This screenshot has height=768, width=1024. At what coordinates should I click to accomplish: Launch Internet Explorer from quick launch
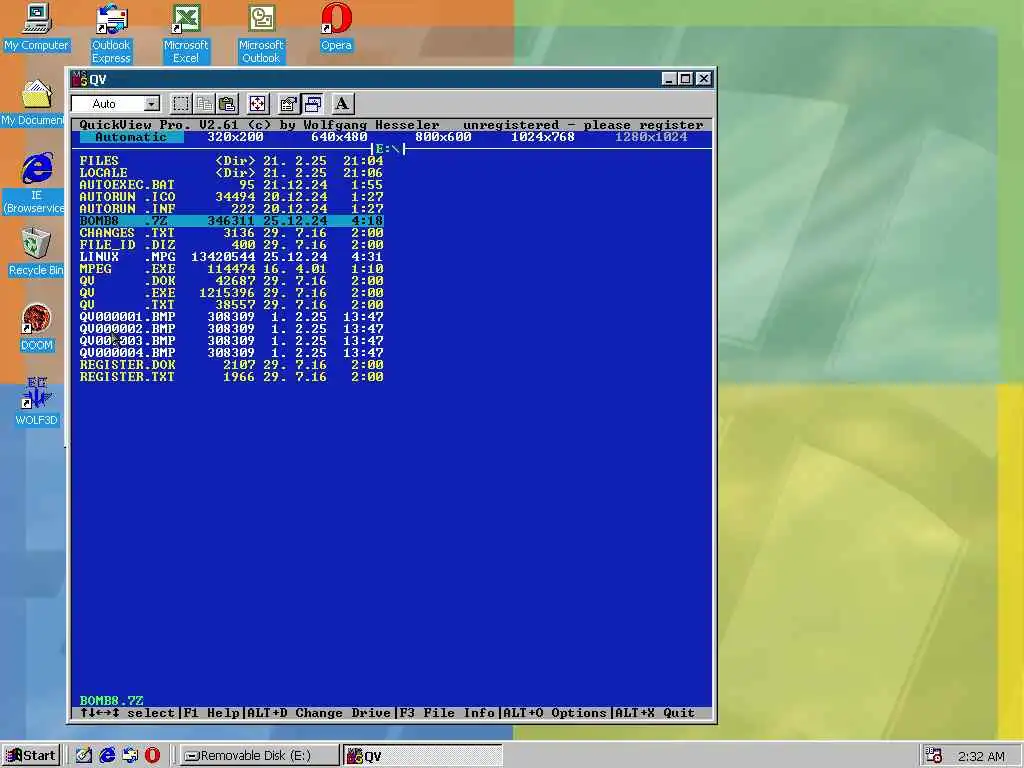pos(107,756)
